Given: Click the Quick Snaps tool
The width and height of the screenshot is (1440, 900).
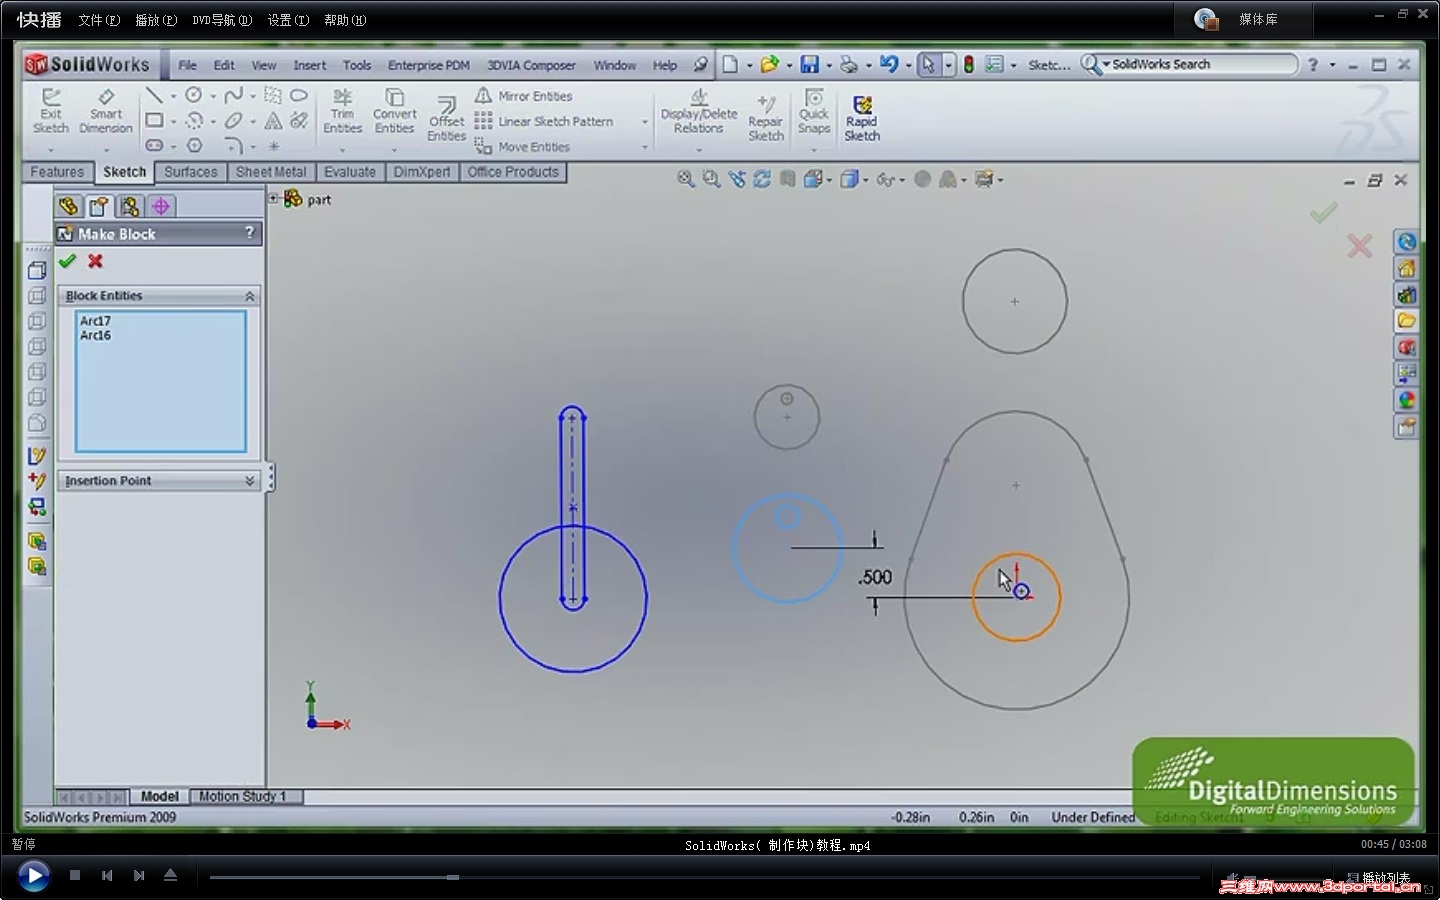Looking at the screenshot, I should point(814,111).
